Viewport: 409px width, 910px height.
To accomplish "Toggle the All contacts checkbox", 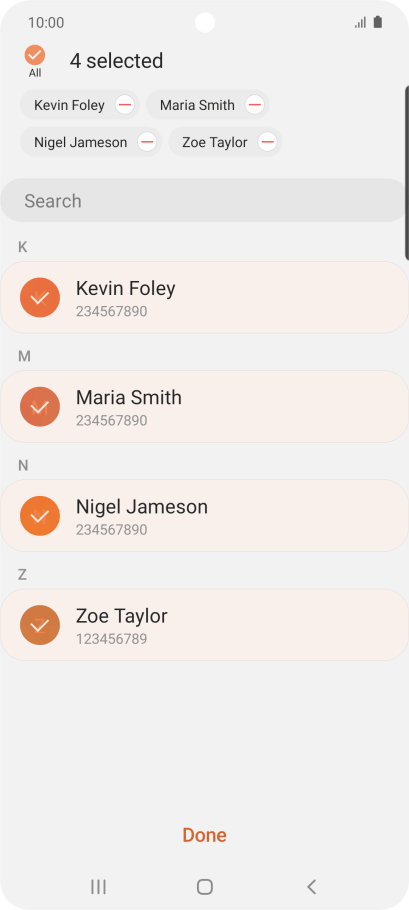I will [x=35, y=55].
